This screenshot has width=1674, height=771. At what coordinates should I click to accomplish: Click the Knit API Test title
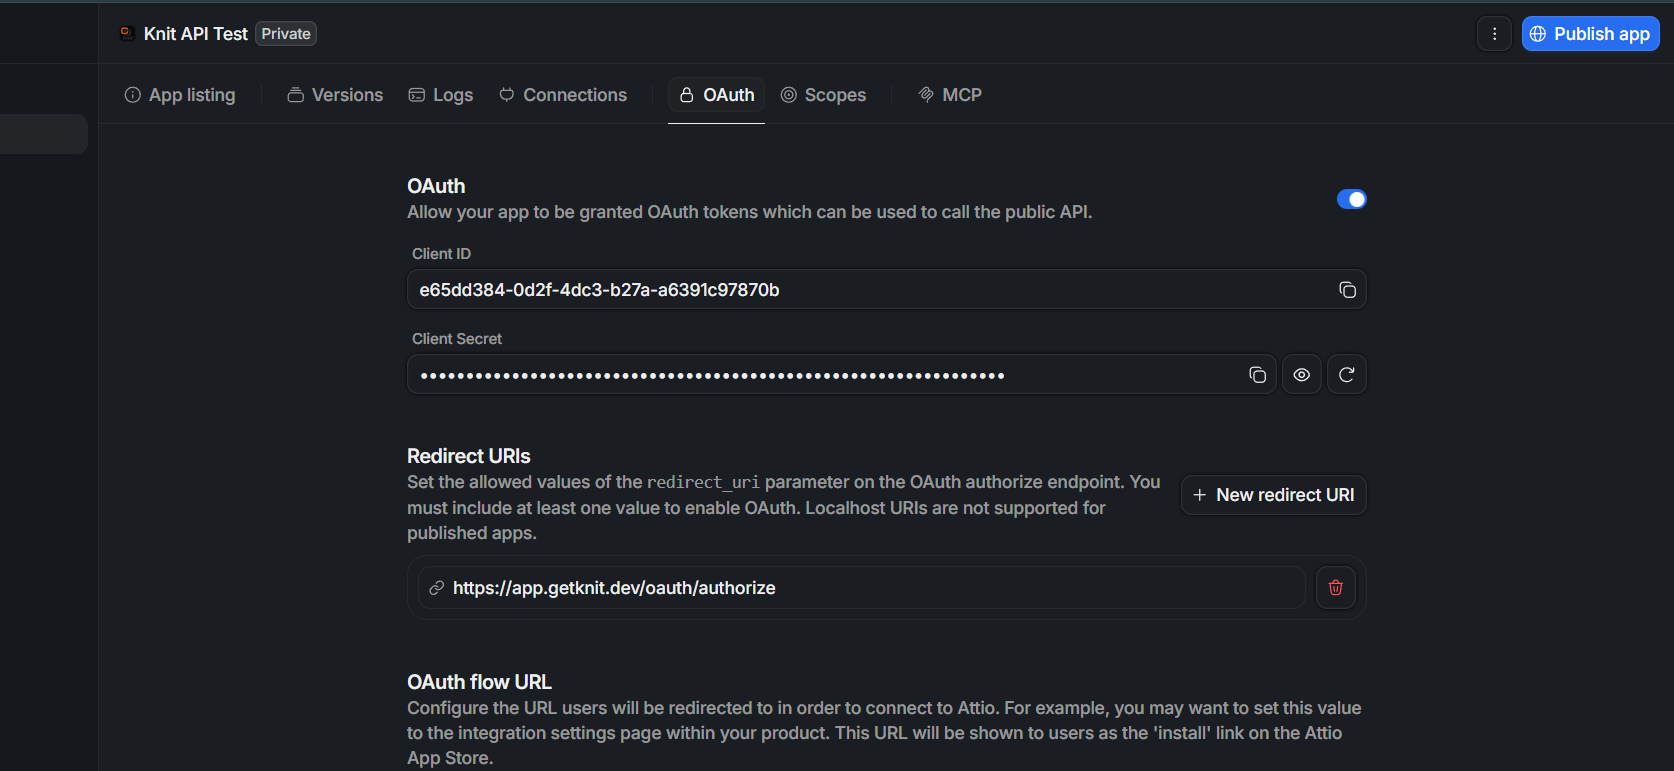tap(196, 34)
